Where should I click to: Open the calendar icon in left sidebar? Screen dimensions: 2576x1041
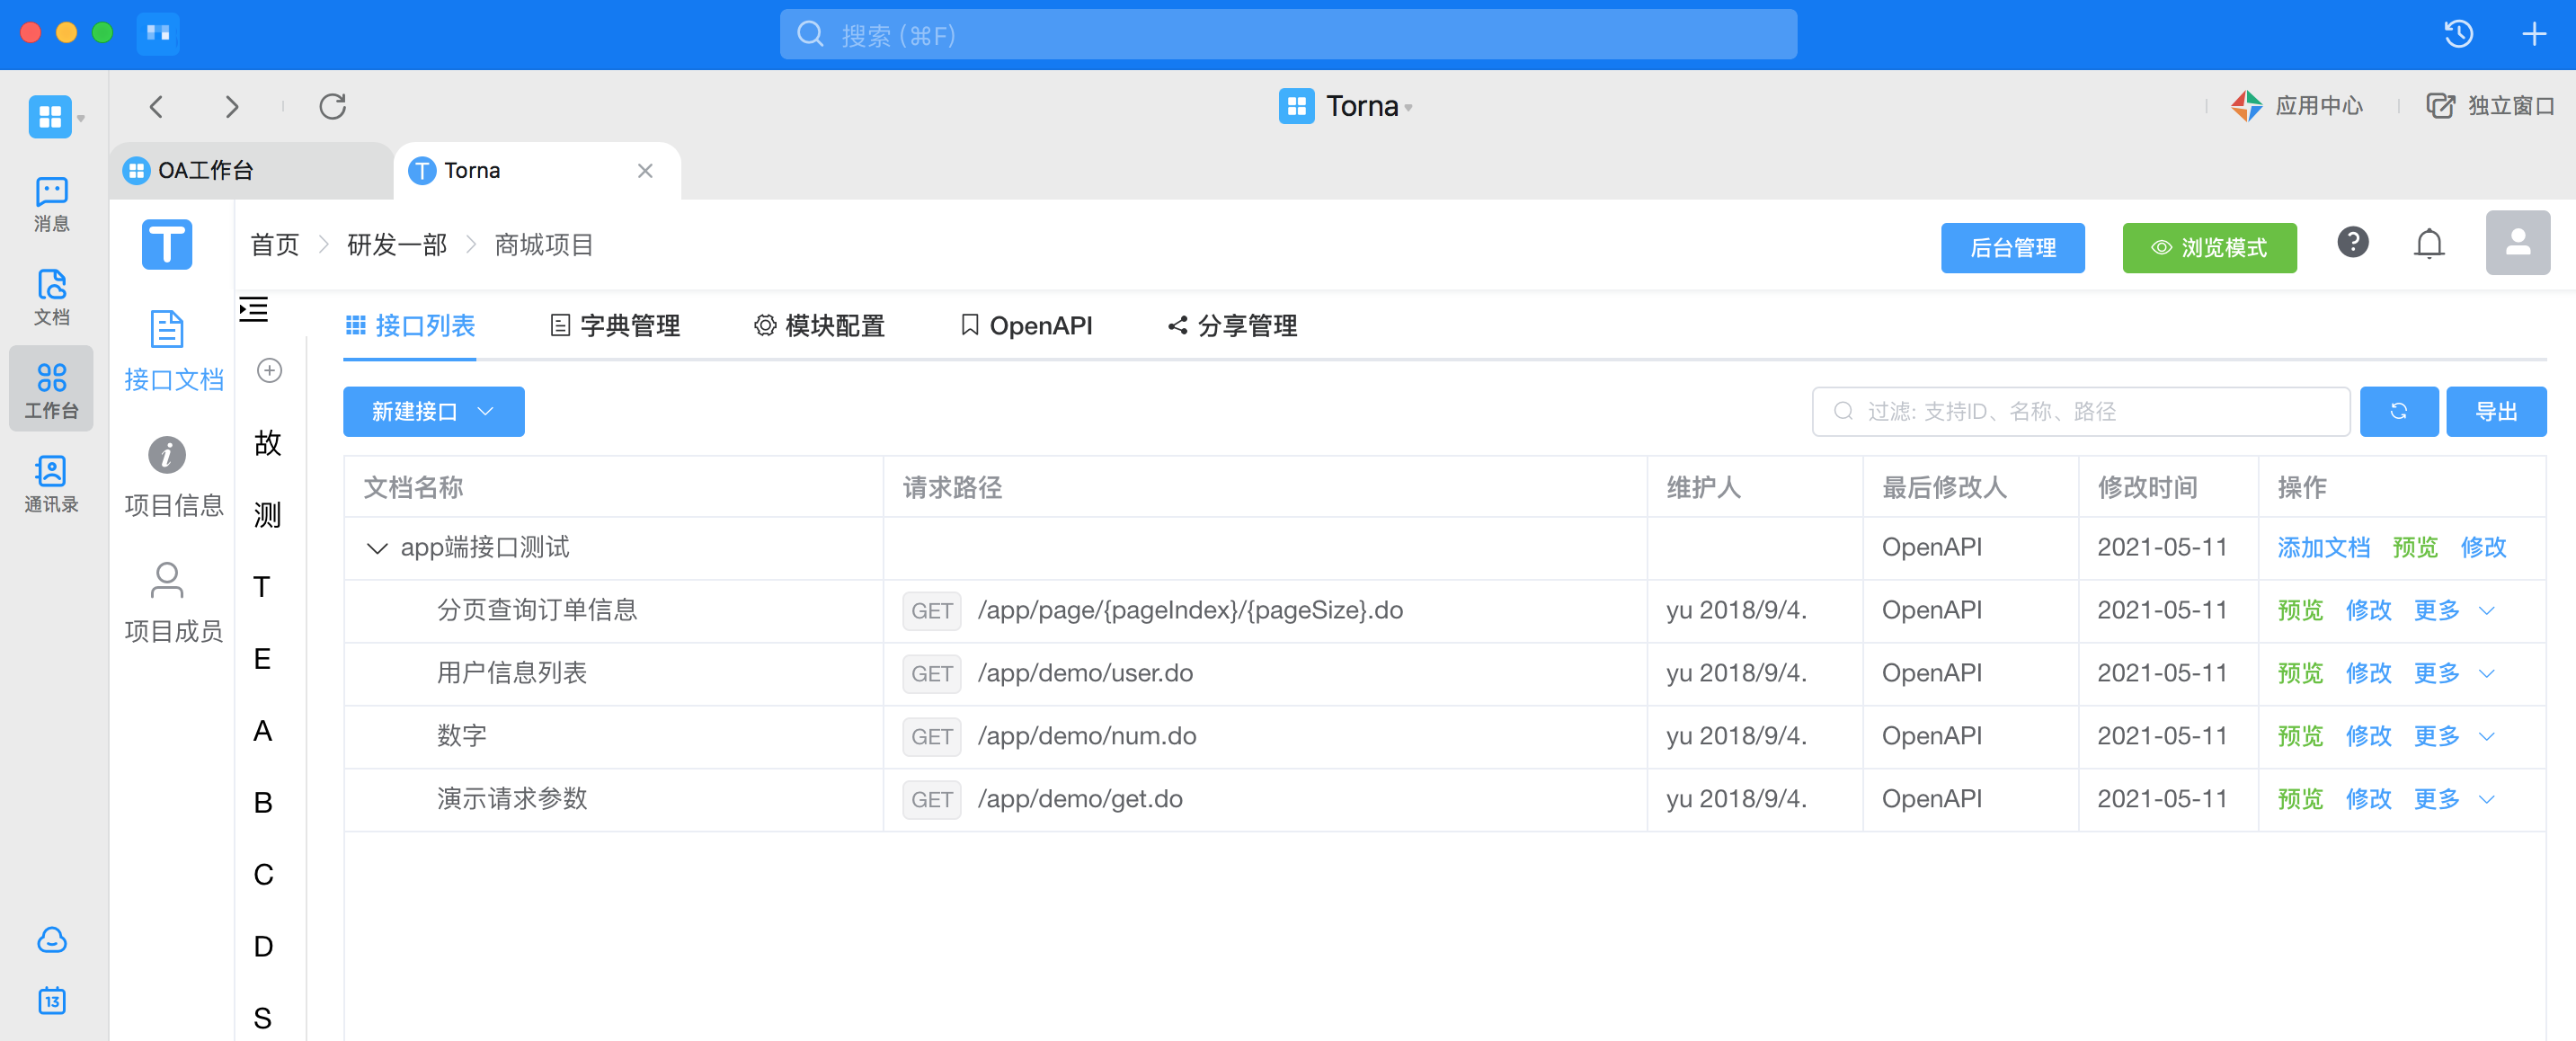coord(51,1001)
